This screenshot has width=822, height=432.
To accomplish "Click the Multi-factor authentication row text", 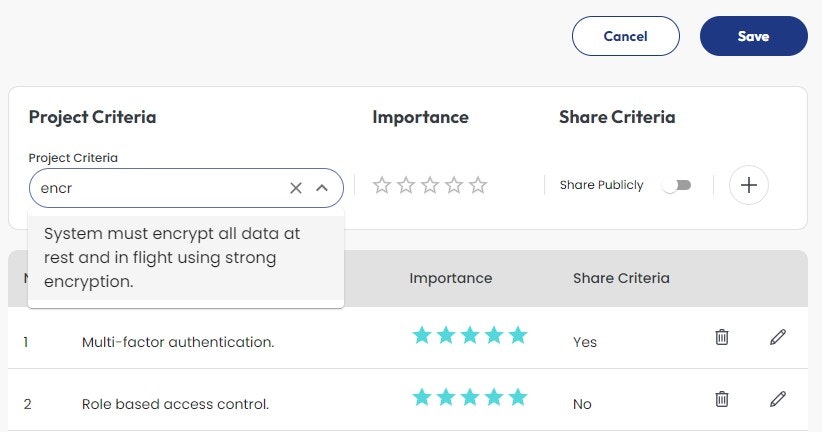I will [x=178, y=342].
